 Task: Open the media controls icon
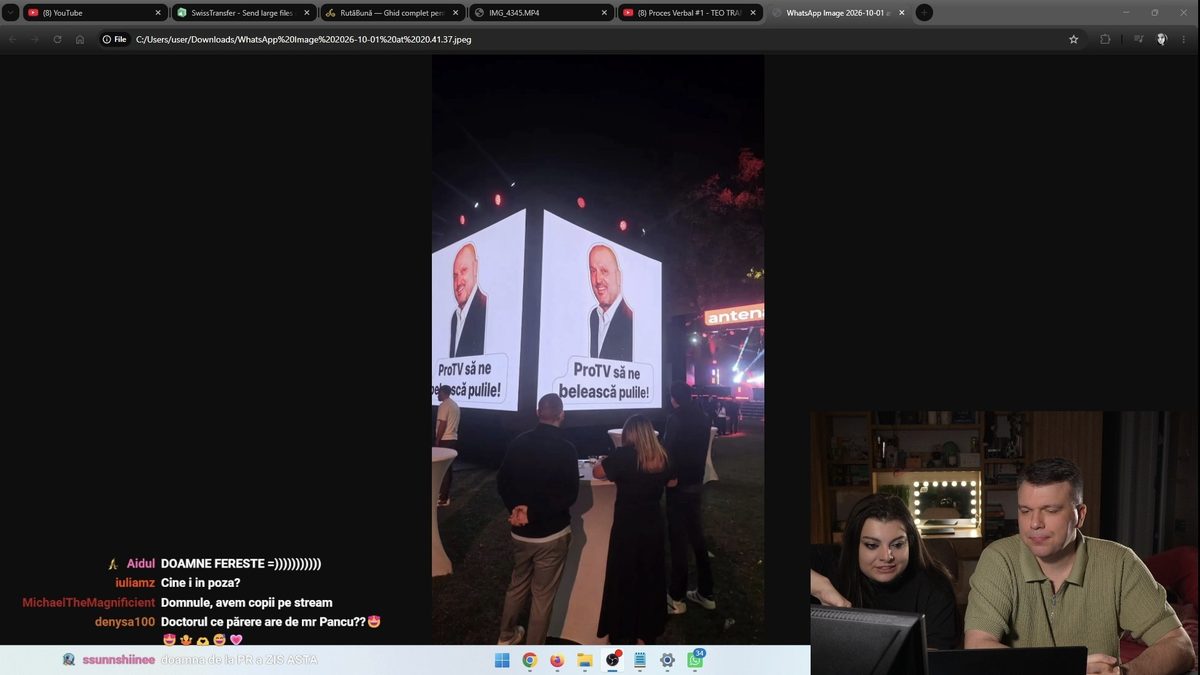pyautogui.click(x=1138, y=39)
